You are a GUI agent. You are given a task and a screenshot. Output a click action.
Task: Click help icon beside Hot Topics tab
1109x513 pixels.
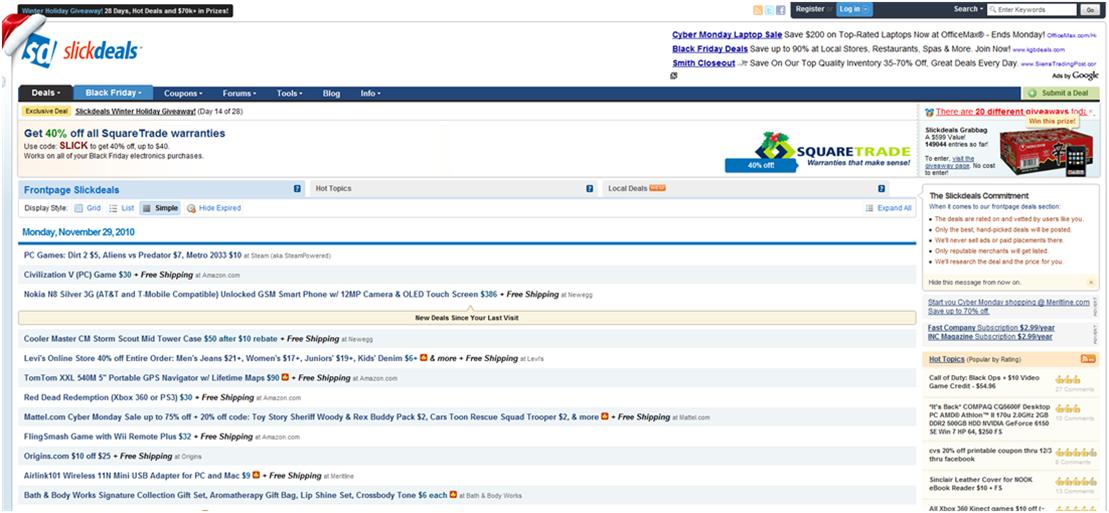590,189
